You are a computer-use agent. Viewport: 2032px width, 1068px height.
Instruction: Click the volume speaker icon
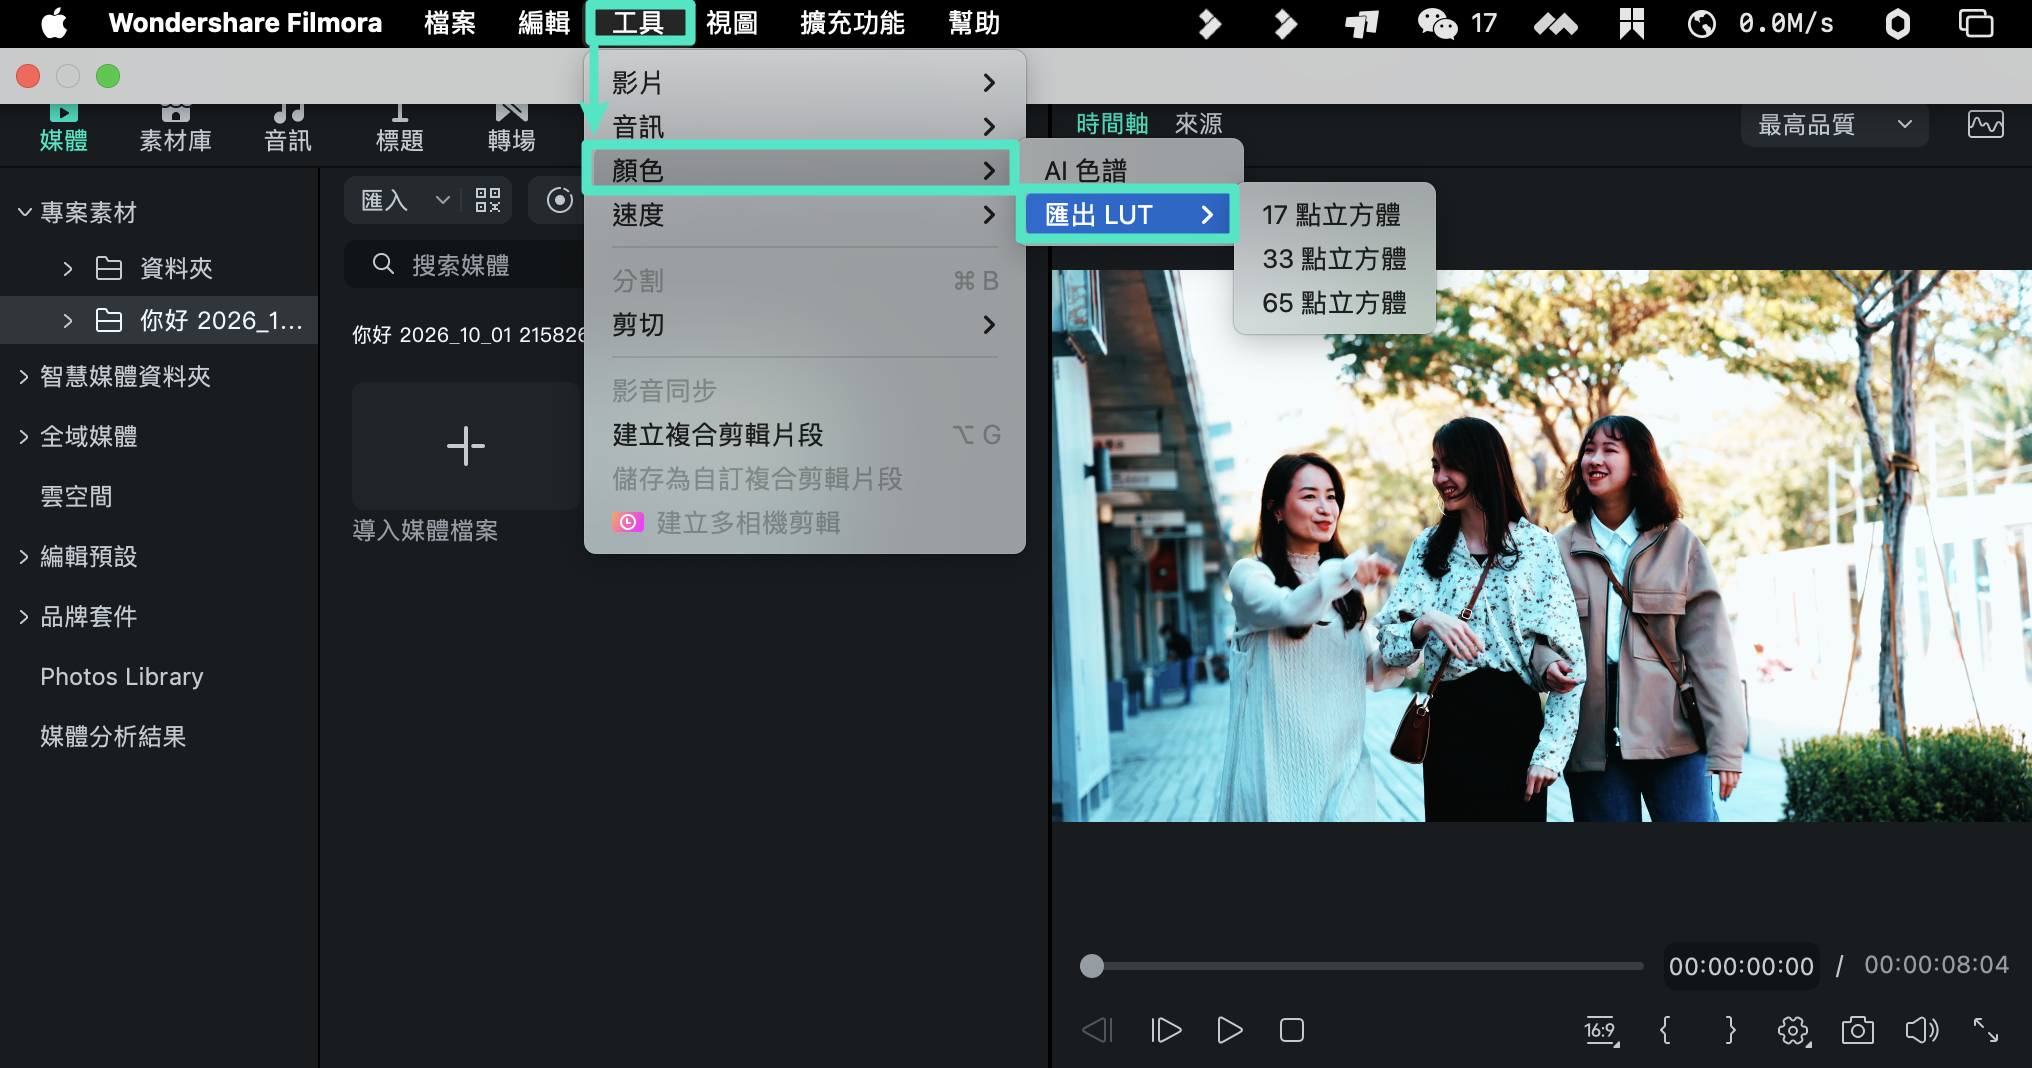(x=1921, y=1030)
